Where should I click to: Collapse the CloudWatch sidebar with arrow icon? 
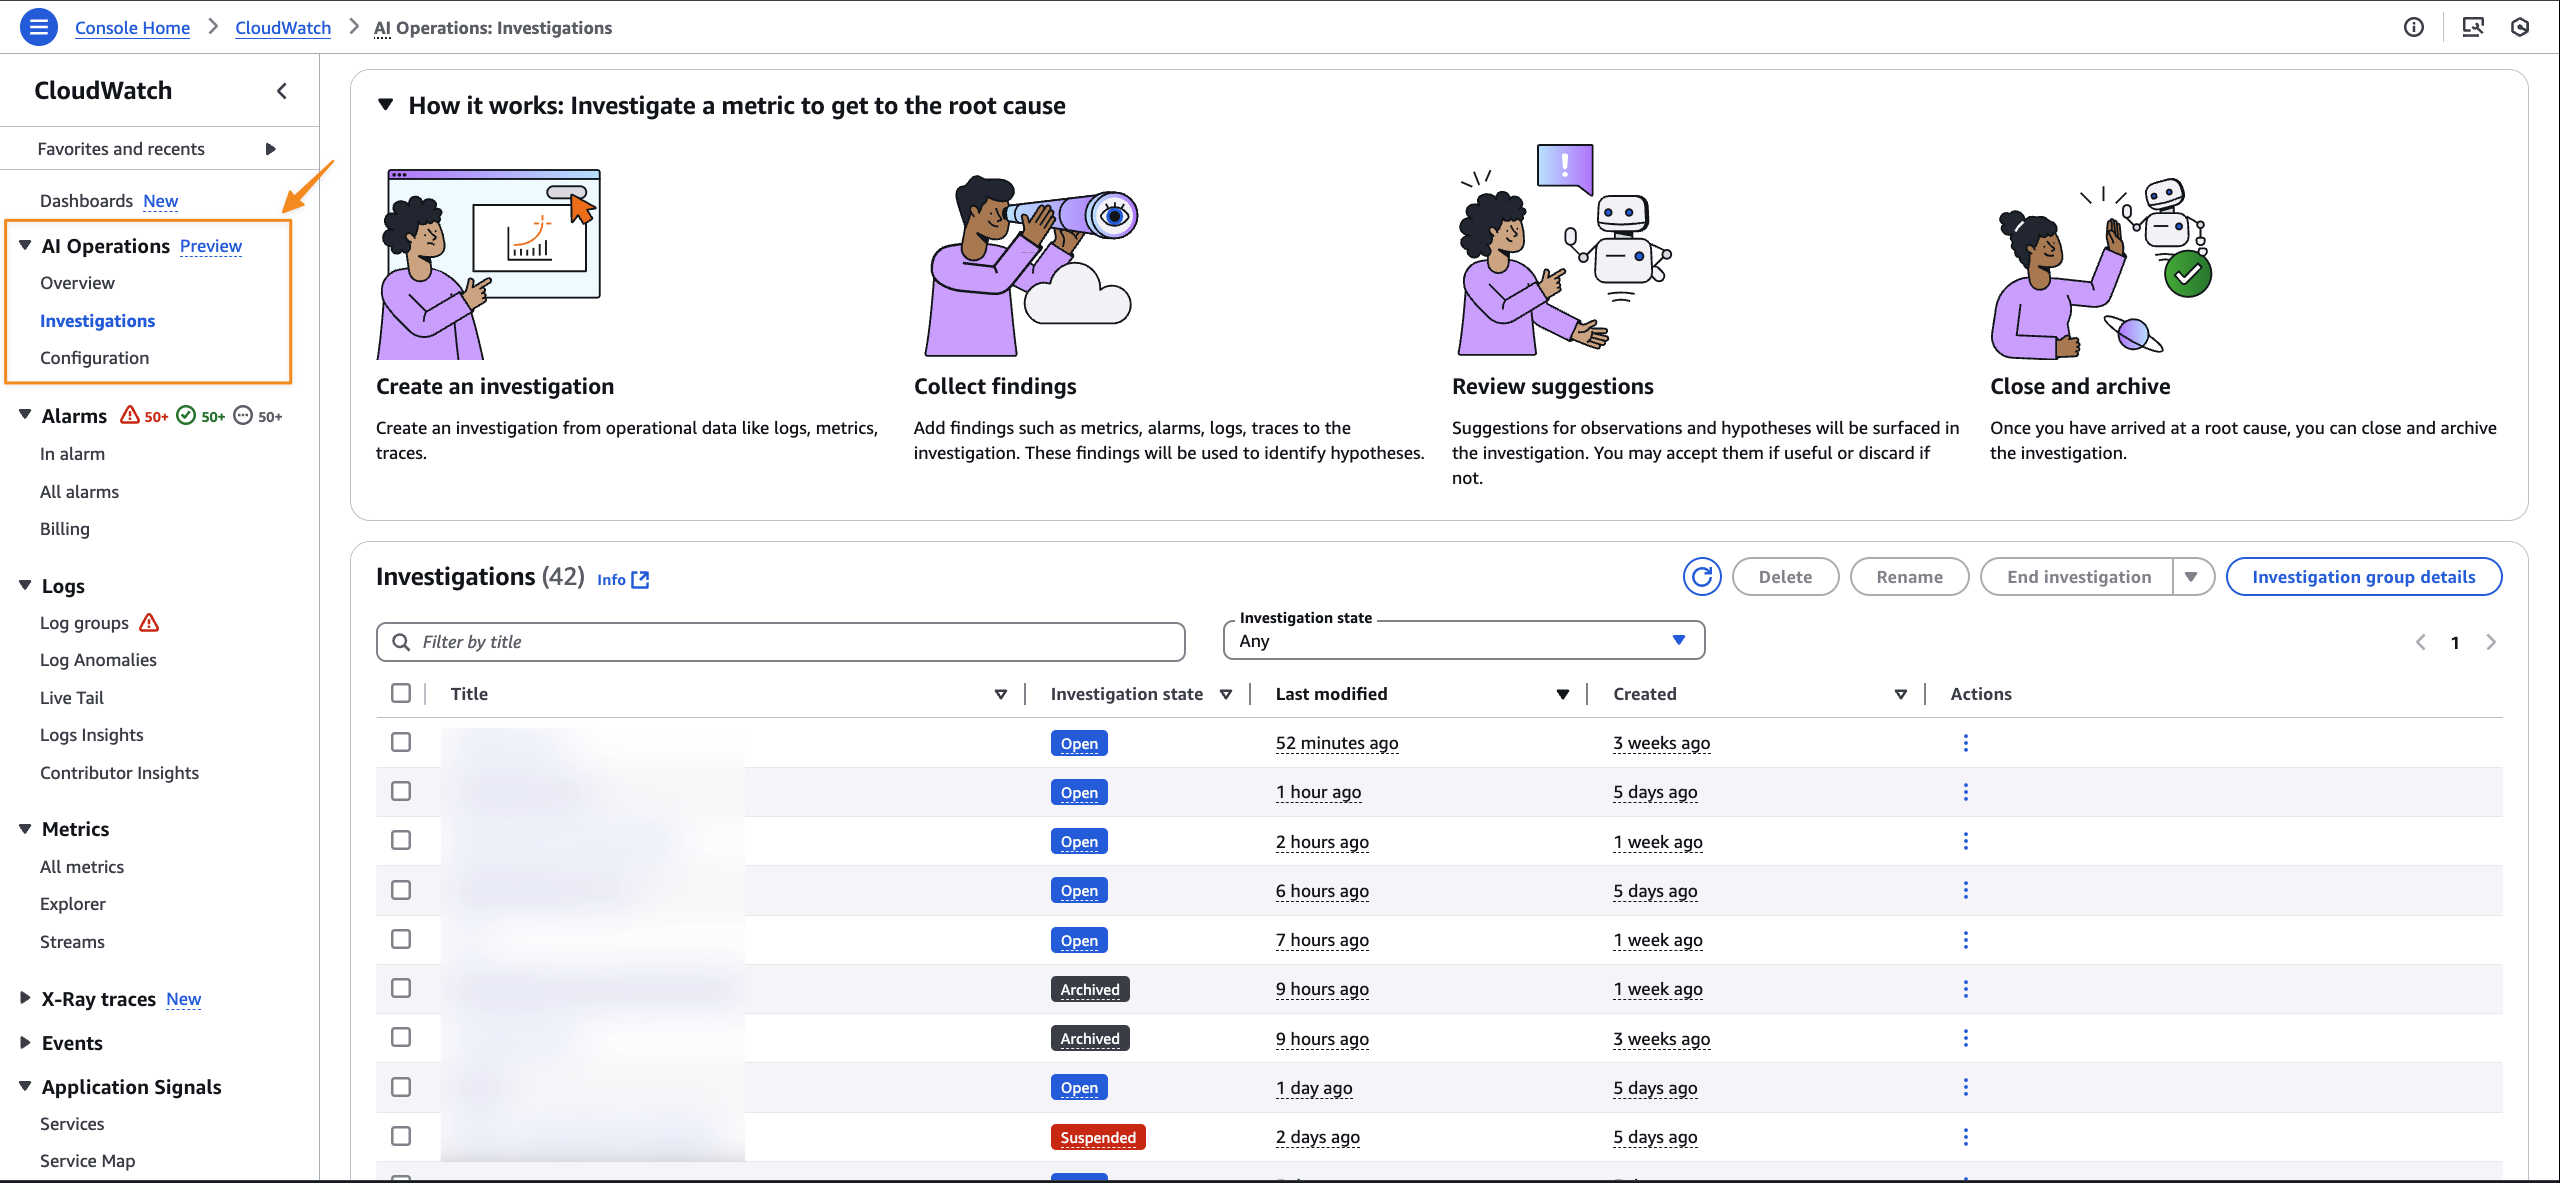282,91
